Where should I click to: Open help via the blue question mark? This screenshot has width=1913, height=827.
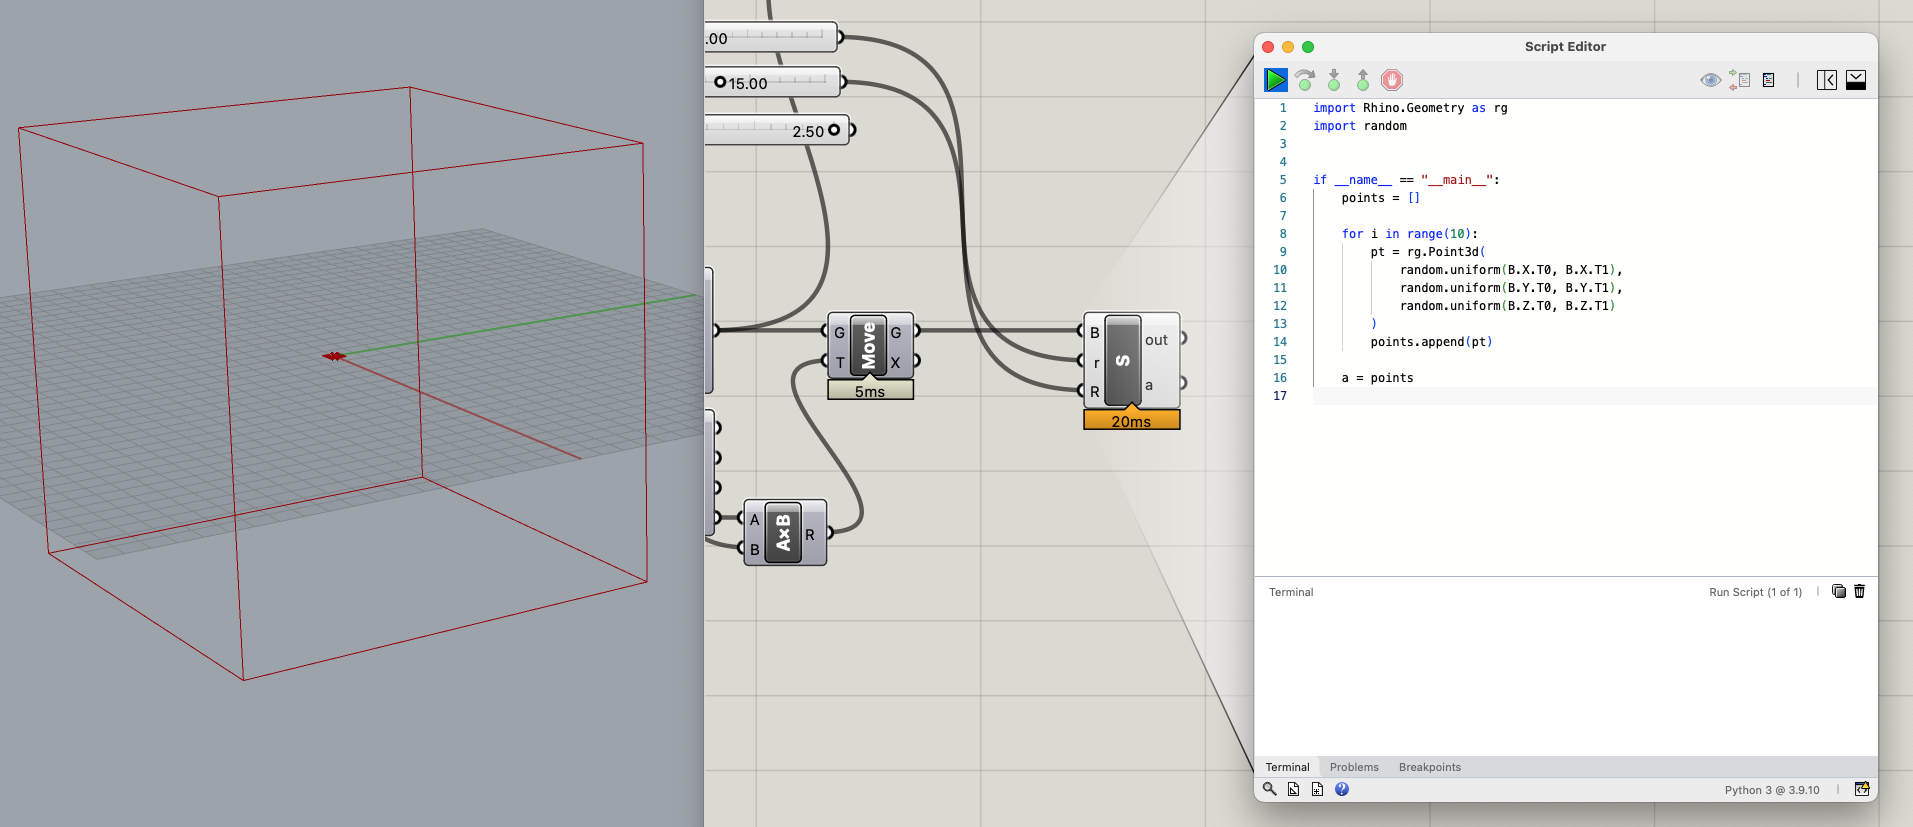click(1342, 789)
